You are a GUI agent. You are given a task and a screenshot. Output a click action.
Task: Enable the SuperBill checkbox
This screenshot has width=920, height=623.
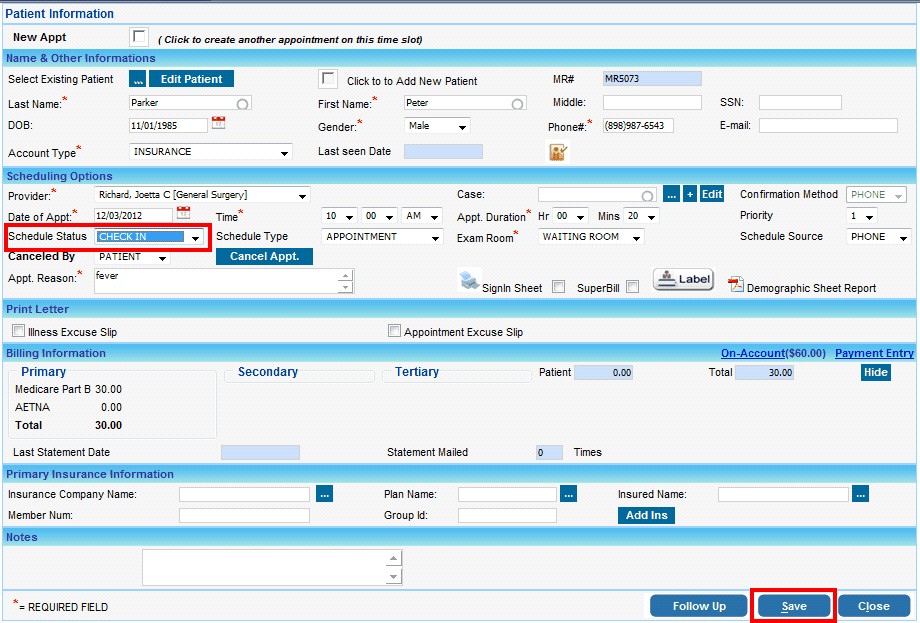tap(632, 287)
